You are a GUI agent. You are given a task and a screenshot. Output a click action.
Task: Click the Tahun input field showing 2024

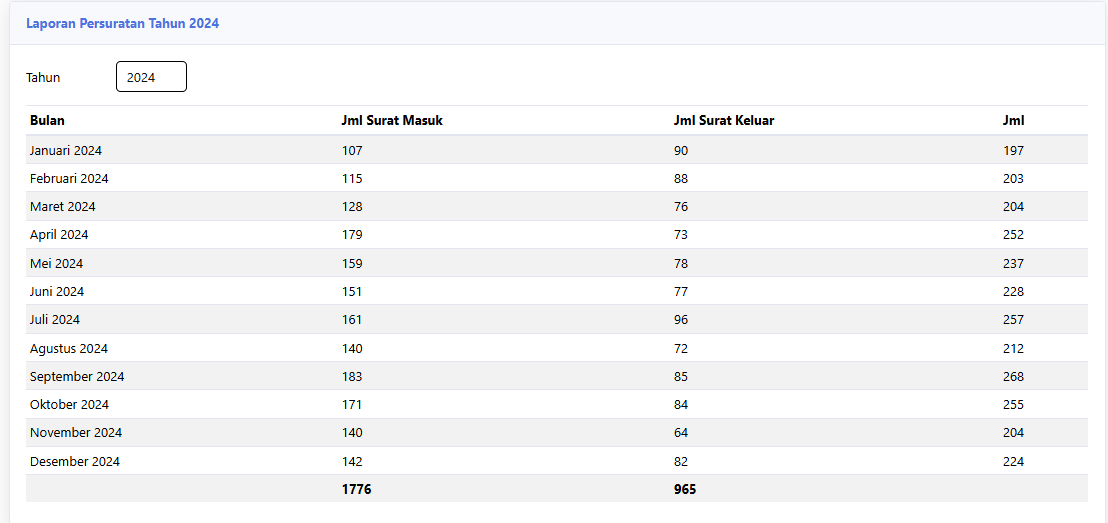point(151,77)
